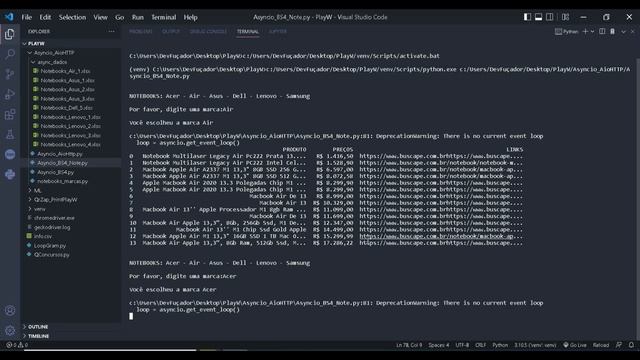Switch to the Jupyter panel tab
The height and width of the screenshot is (360, 640).
pos(278,31)
